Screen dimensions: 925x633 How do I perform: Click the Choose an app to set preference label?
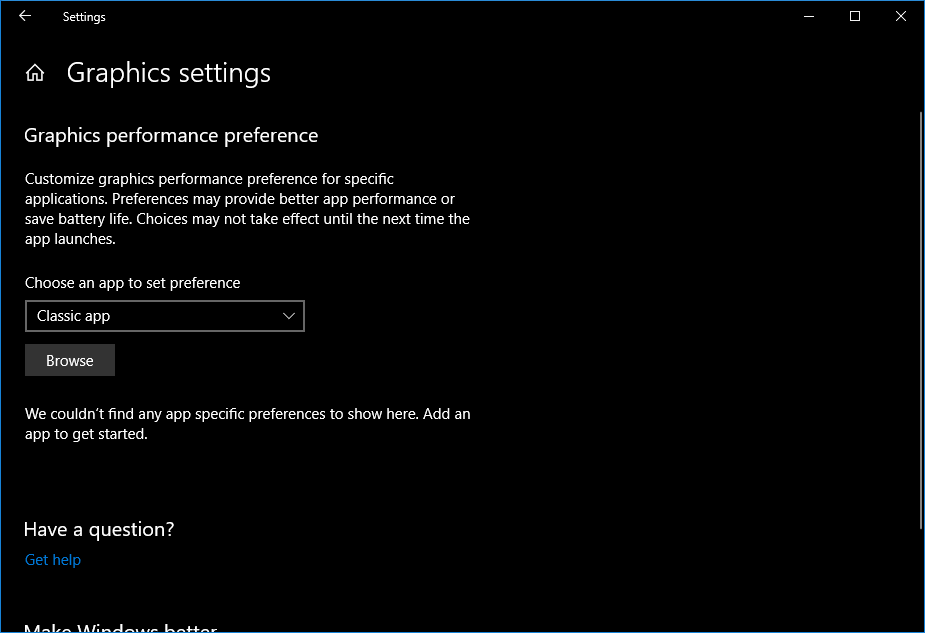[x=133, y=283]
